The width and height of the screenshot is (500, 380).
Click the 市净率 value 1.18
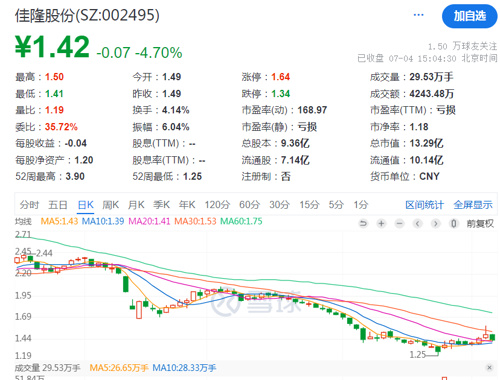419,127
